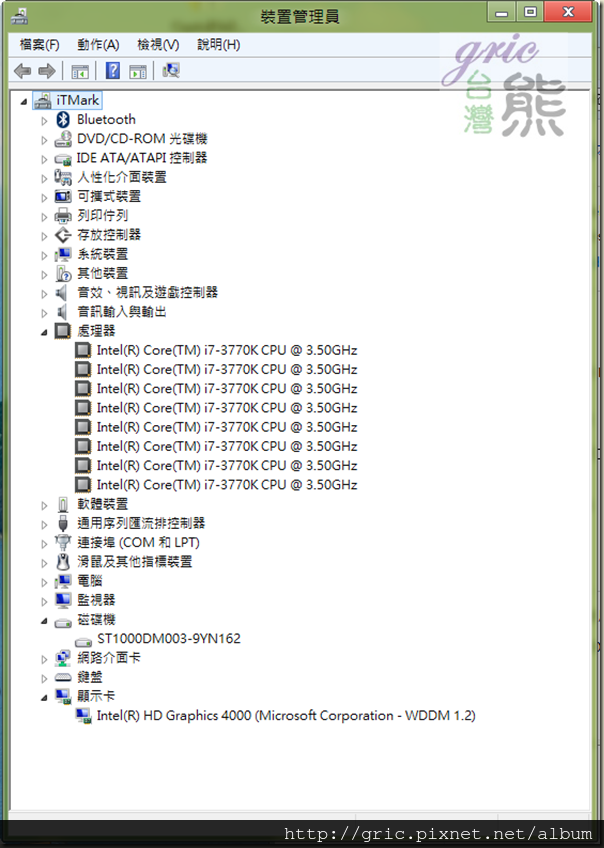Image resolution: width=604 pixels, height=848 pixels.
Task: Expand the DVD/CD-ROM 光碟機 category
Action: (44, 140)
